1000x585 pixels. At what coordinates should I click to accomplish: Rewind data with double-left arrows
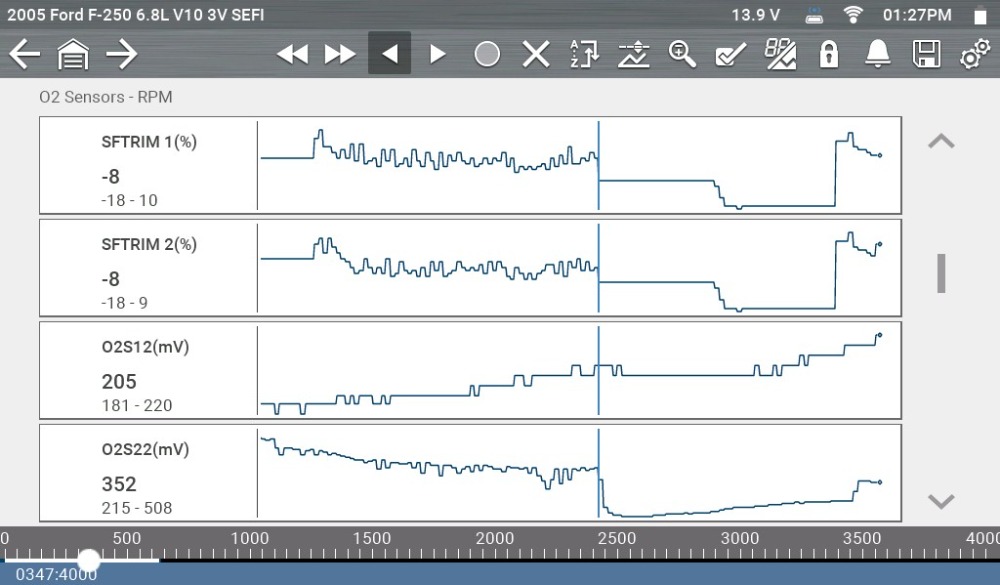coord(292,54)
